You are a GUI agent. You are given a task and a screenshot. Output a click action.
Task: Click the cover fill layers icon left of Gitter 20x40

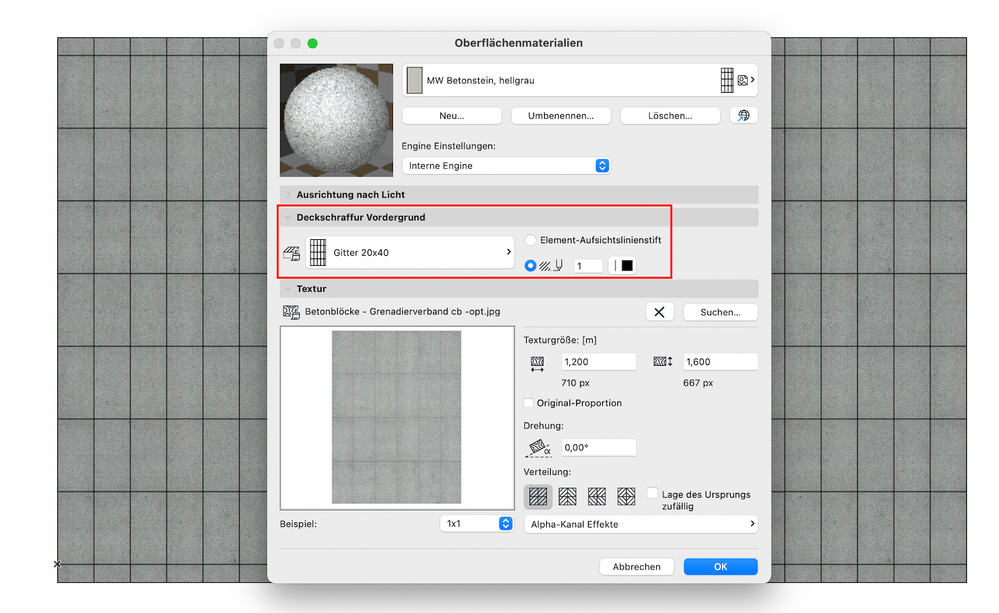[x=292, y=253]
